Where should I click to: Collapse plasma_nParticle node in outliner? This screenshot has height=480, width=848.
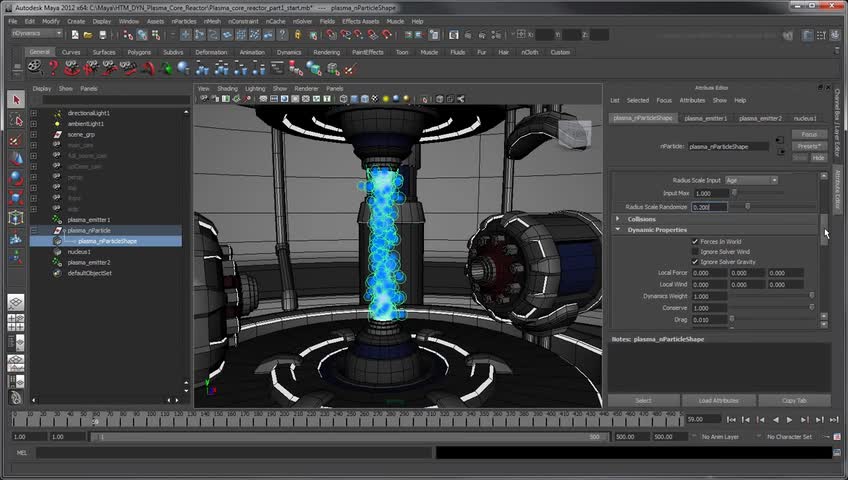click(34, 231)
